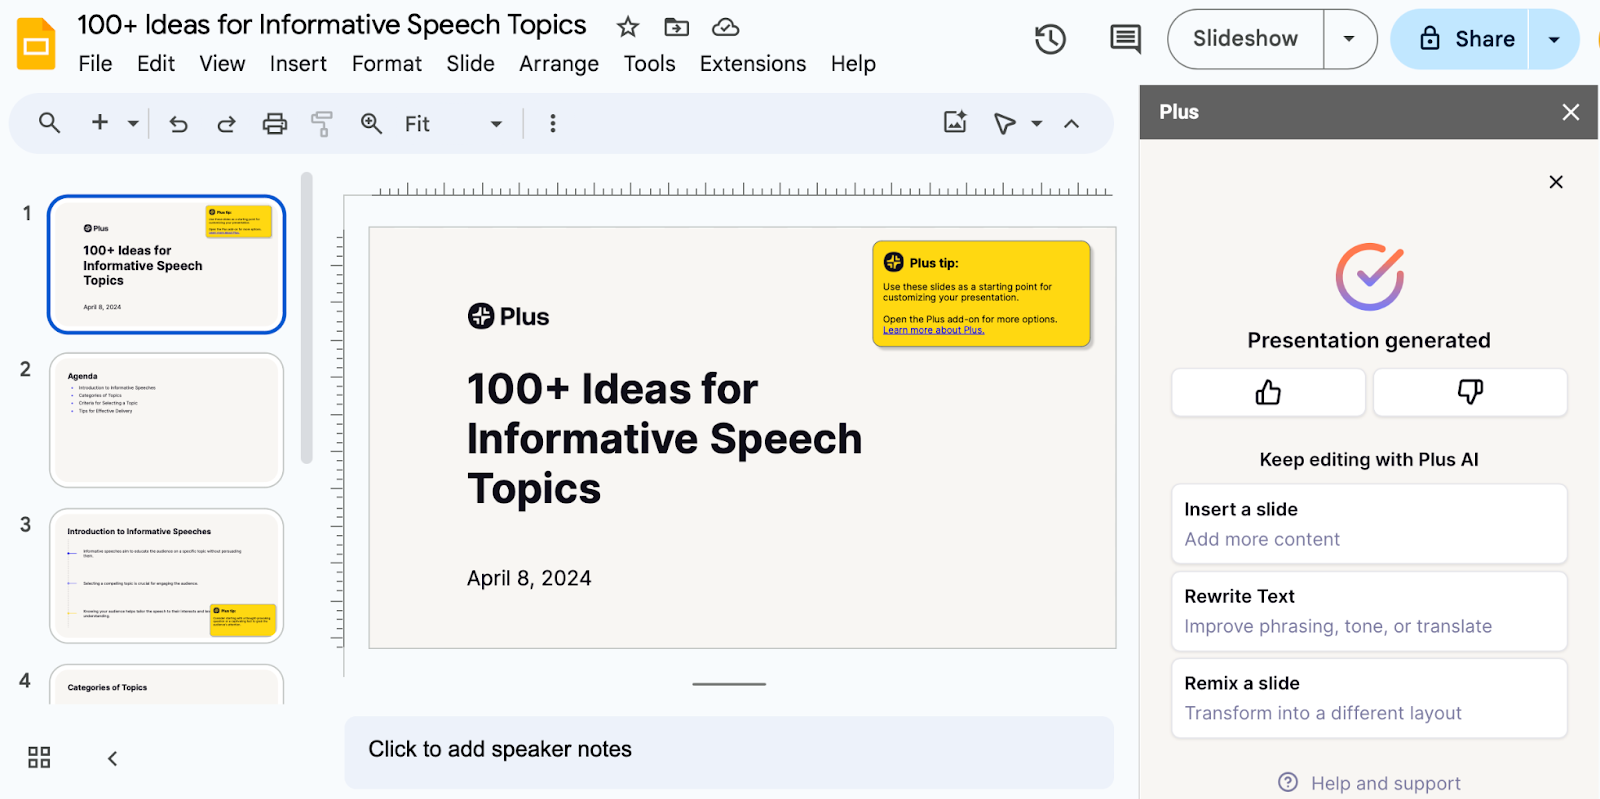Open the Fit zoom level dropdown
The image size is (1600, 799).
pos(453,124)
